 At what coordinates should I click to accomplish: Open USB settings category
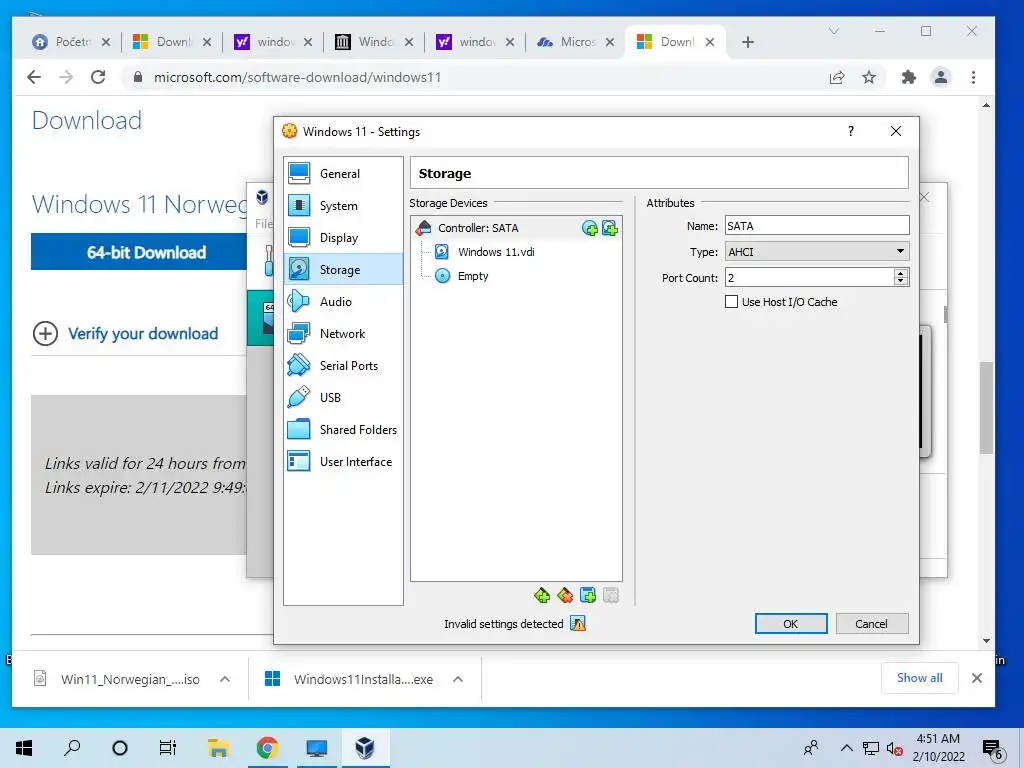click(x=343, y=398)
